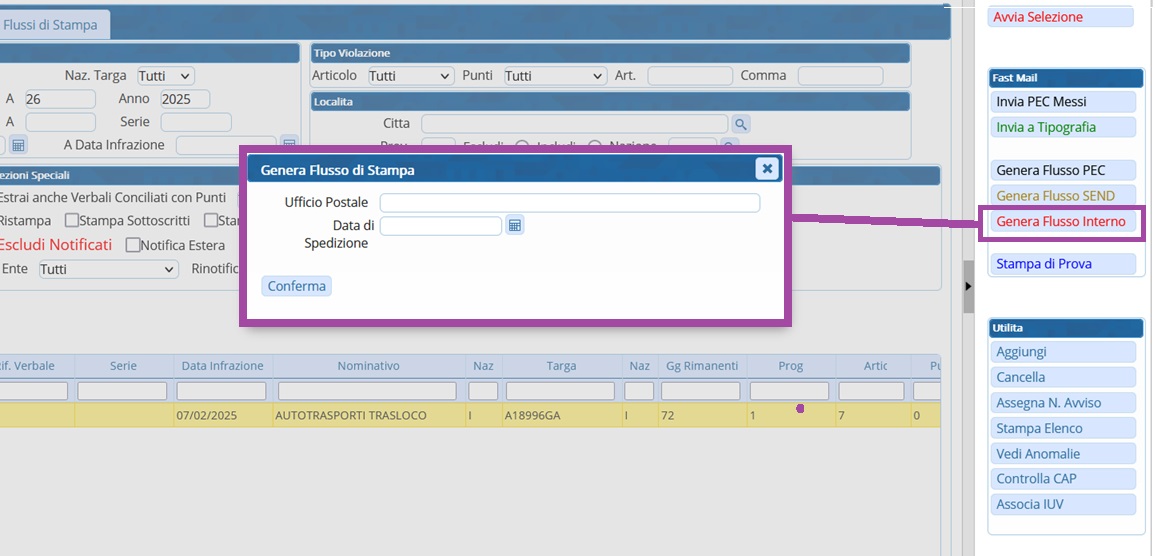Open the Punti dropdown list

pos(555,76)
